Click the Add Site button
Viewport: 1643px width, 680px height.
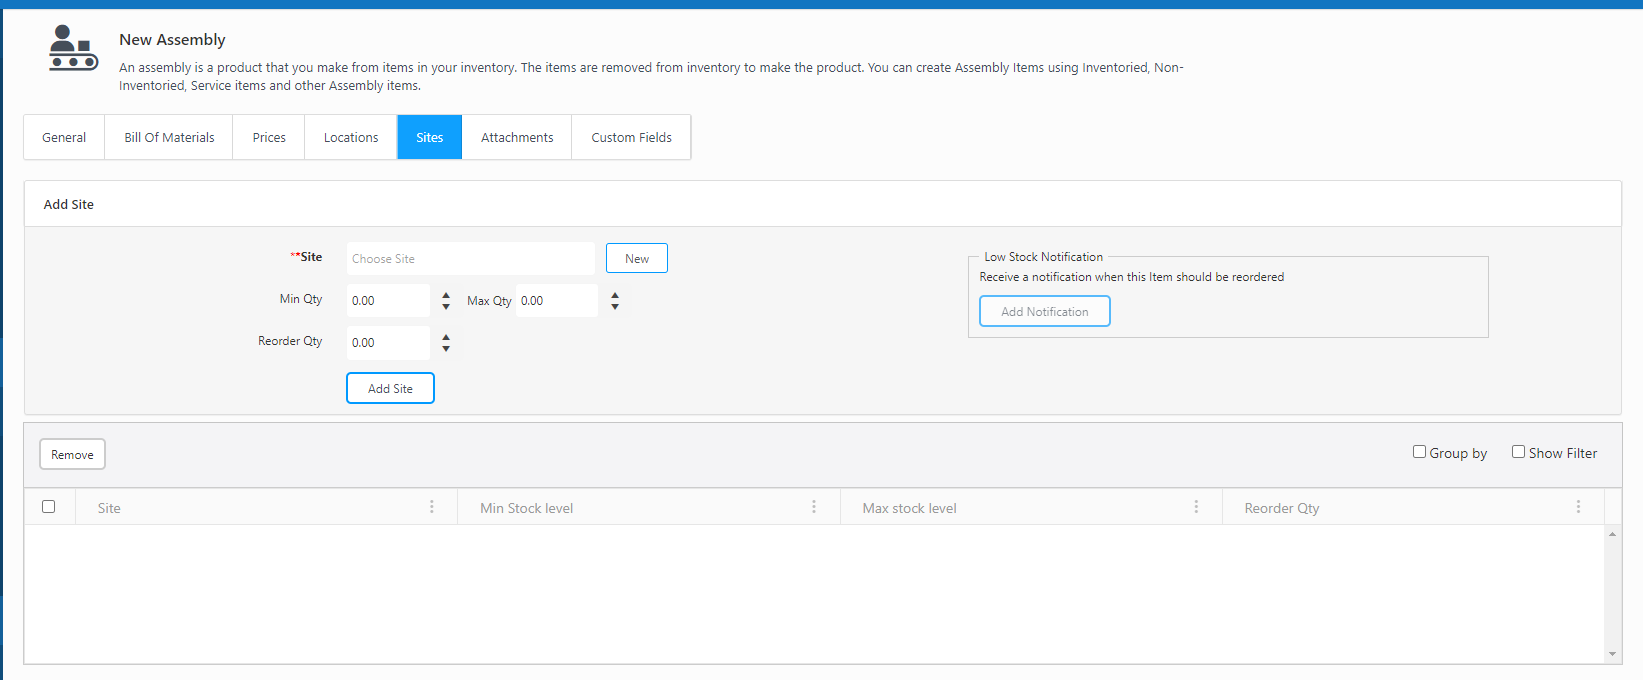(x=390, y=388)
